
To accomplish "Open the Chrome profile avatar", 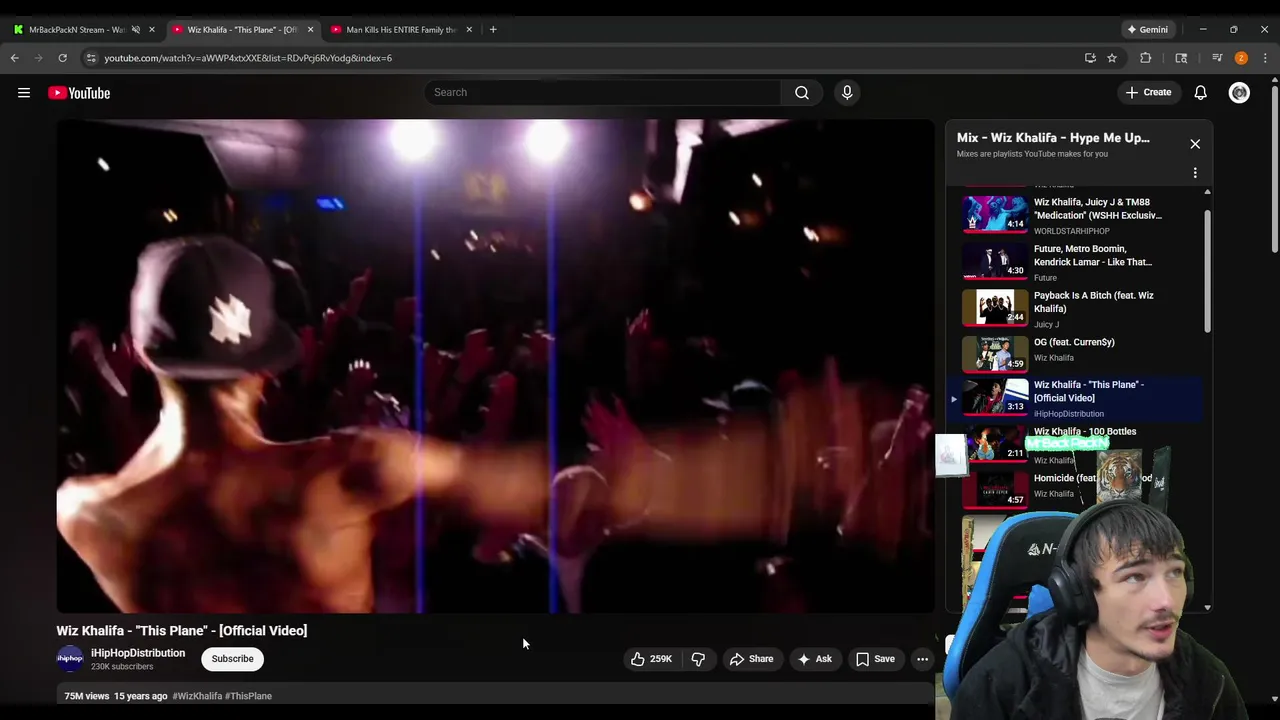I will tap(1241, 58).
